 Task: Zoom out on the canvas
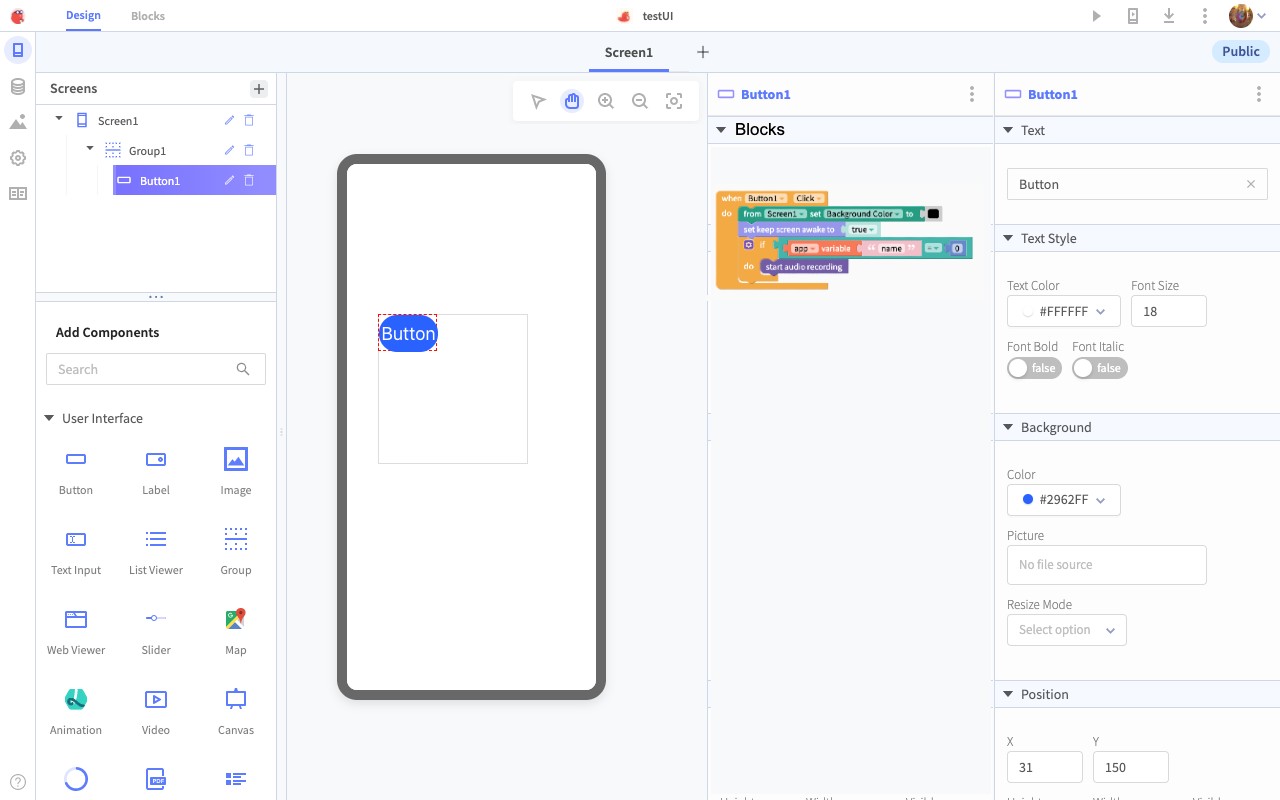(640, 101)
